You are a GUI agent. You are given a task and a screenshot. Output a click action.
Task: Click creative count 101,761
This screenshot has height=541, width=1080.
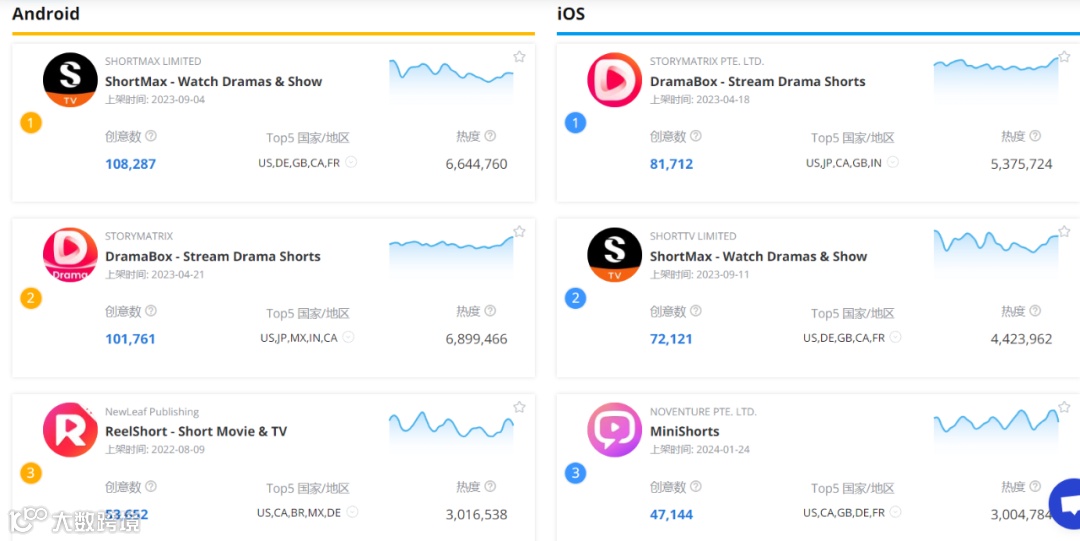[x=130, y=339]
